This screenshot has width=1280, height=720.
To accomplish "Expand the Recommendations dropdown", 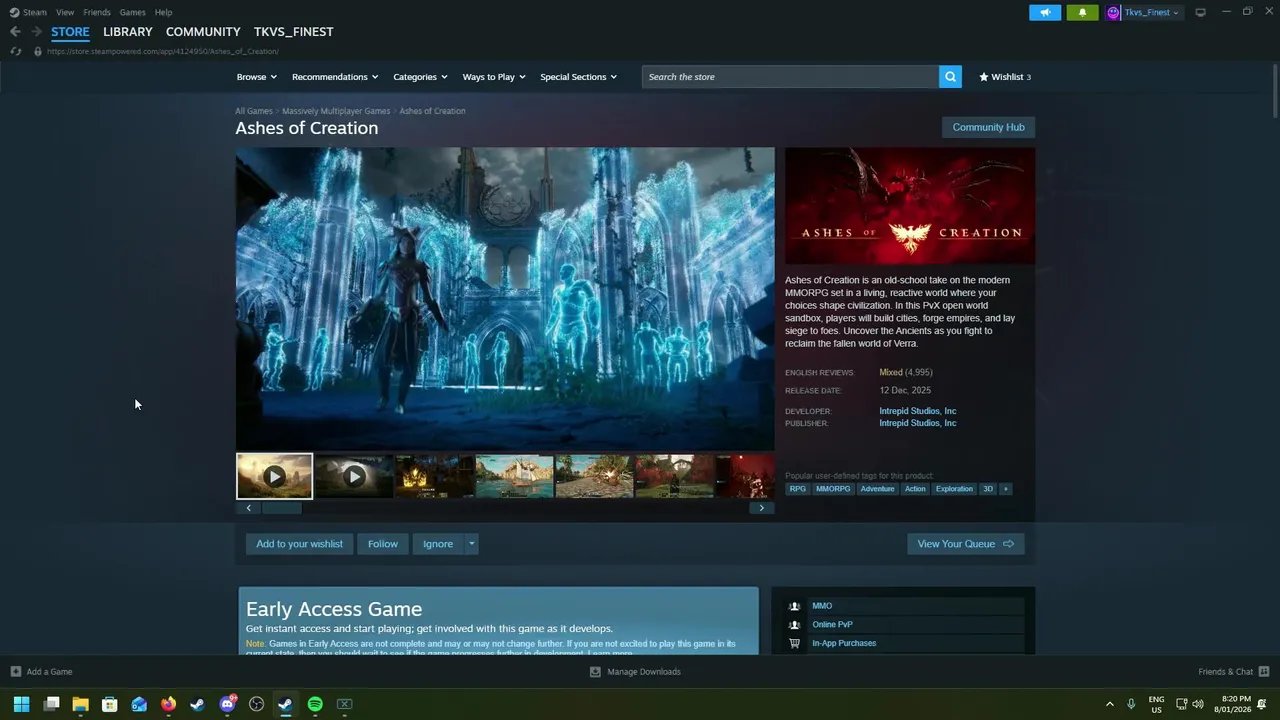I will [x=335, y=77].
